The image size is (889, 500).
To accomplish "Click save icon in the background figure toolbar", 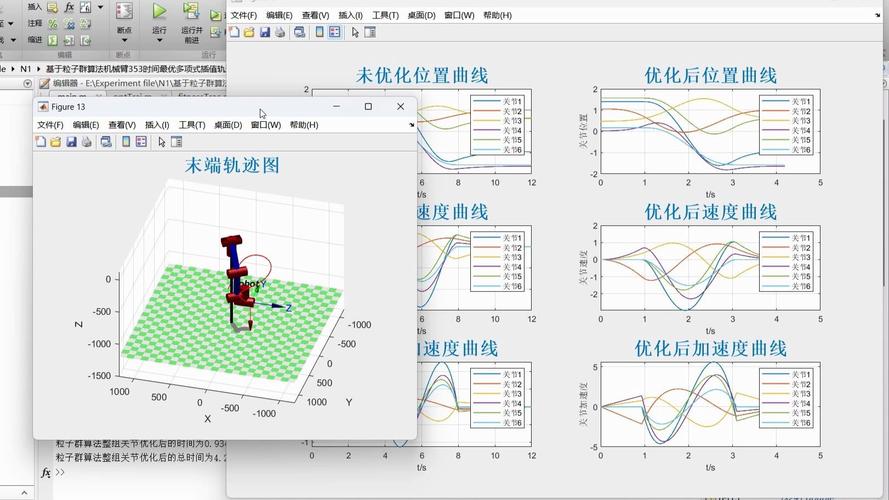I will point(265,32).
